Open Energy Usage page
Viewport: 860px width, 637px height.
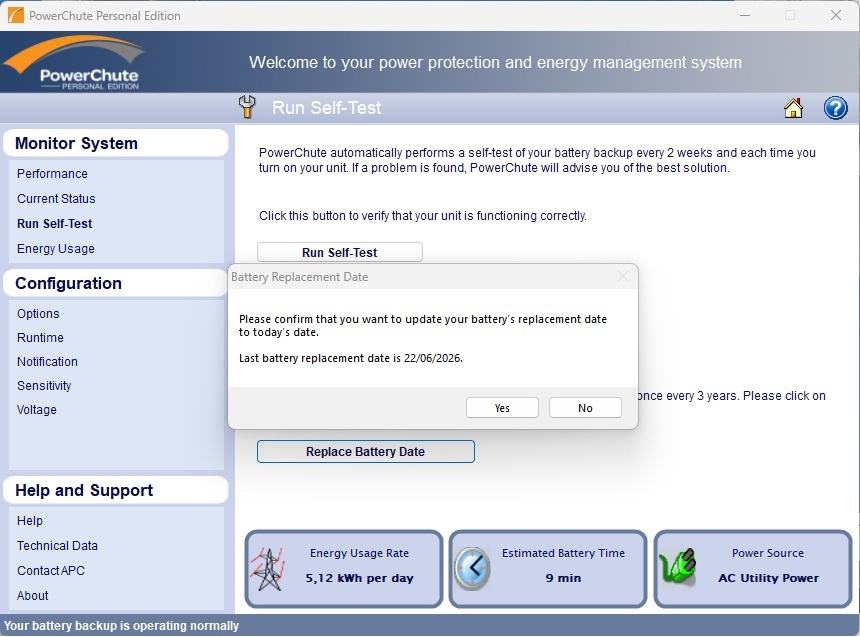(x=55, y=249)
